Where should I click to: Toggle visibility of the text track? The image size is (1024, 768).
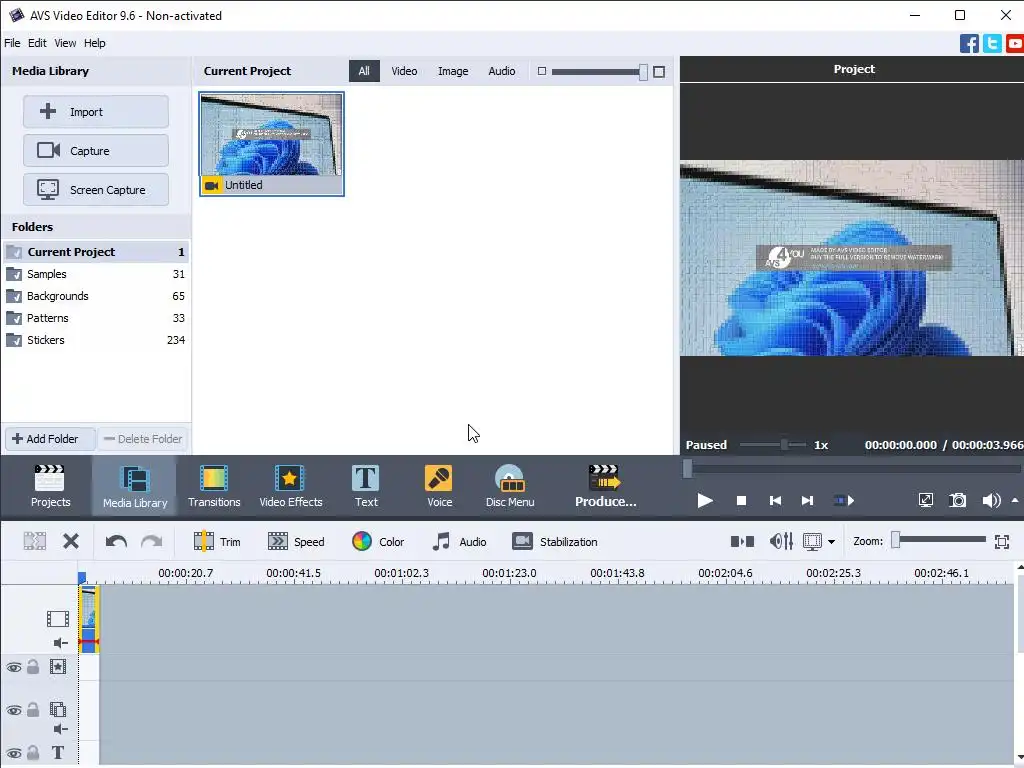point(14,753)
